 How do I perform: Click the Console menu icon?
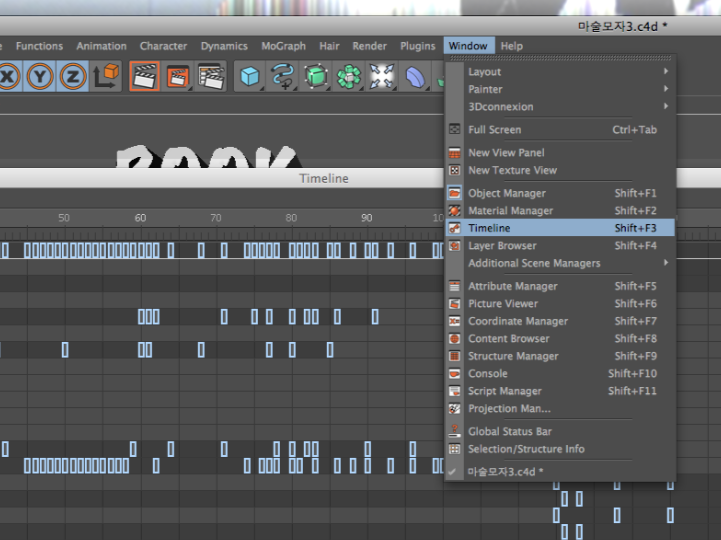454,373
